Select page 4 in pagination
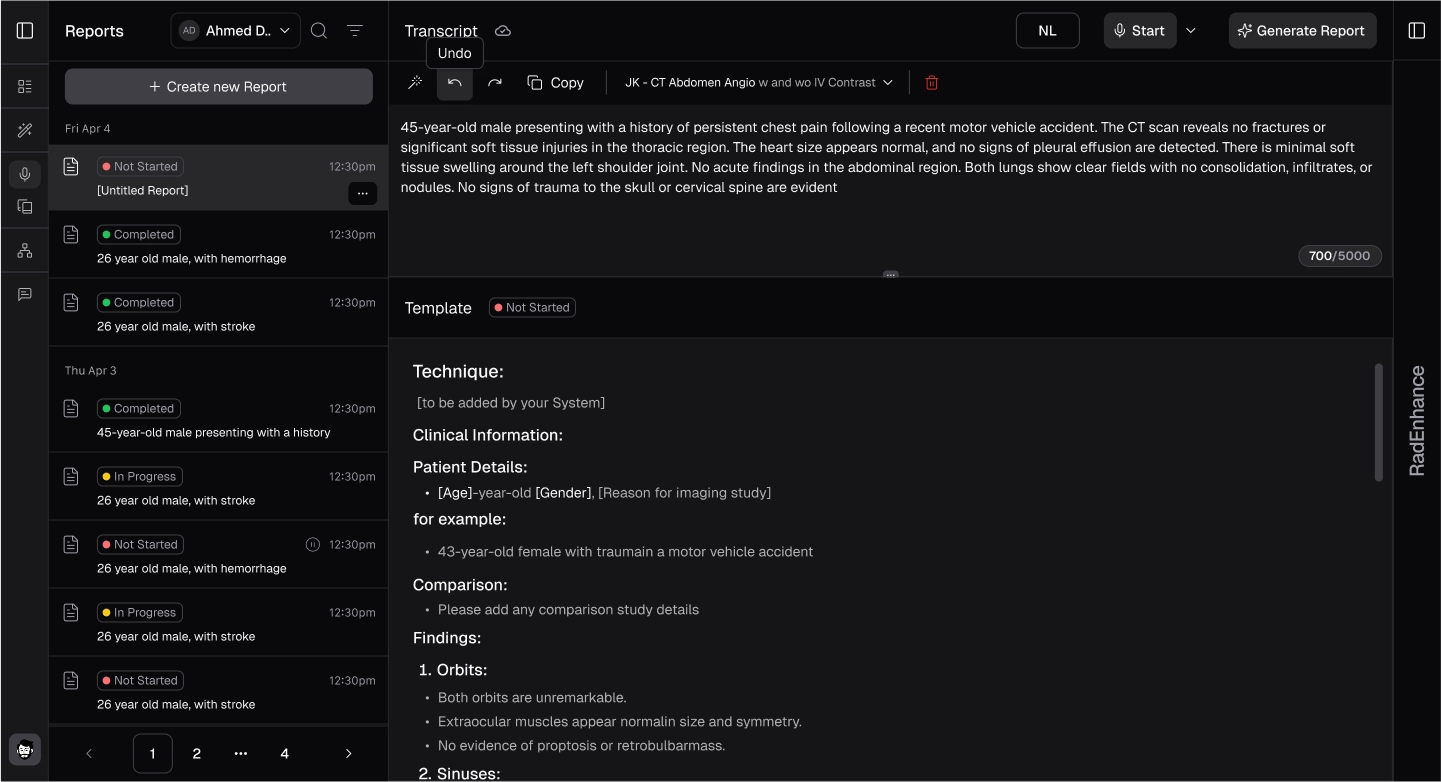This screenshot has width=1441, height=782. pos(285,754)
